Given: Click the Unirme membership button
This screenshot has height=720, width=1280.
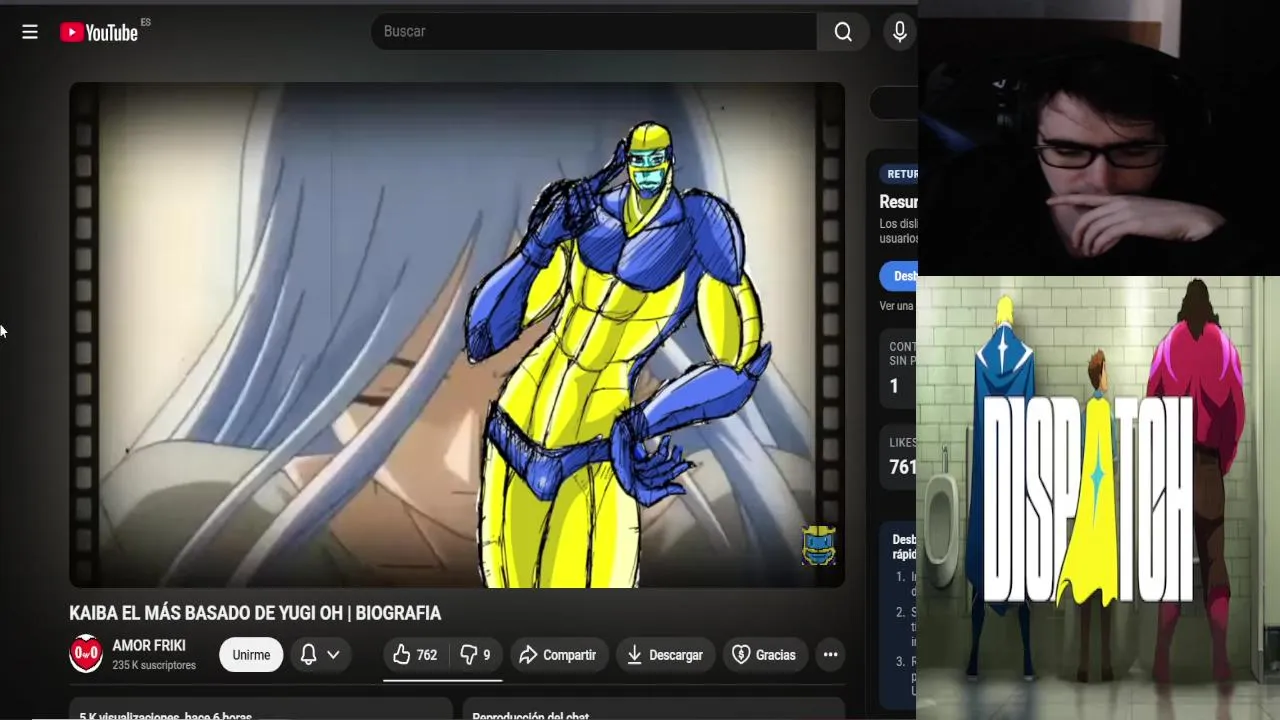Looking at the screenshot, I should pyautogui.click(x=251, y=655).
